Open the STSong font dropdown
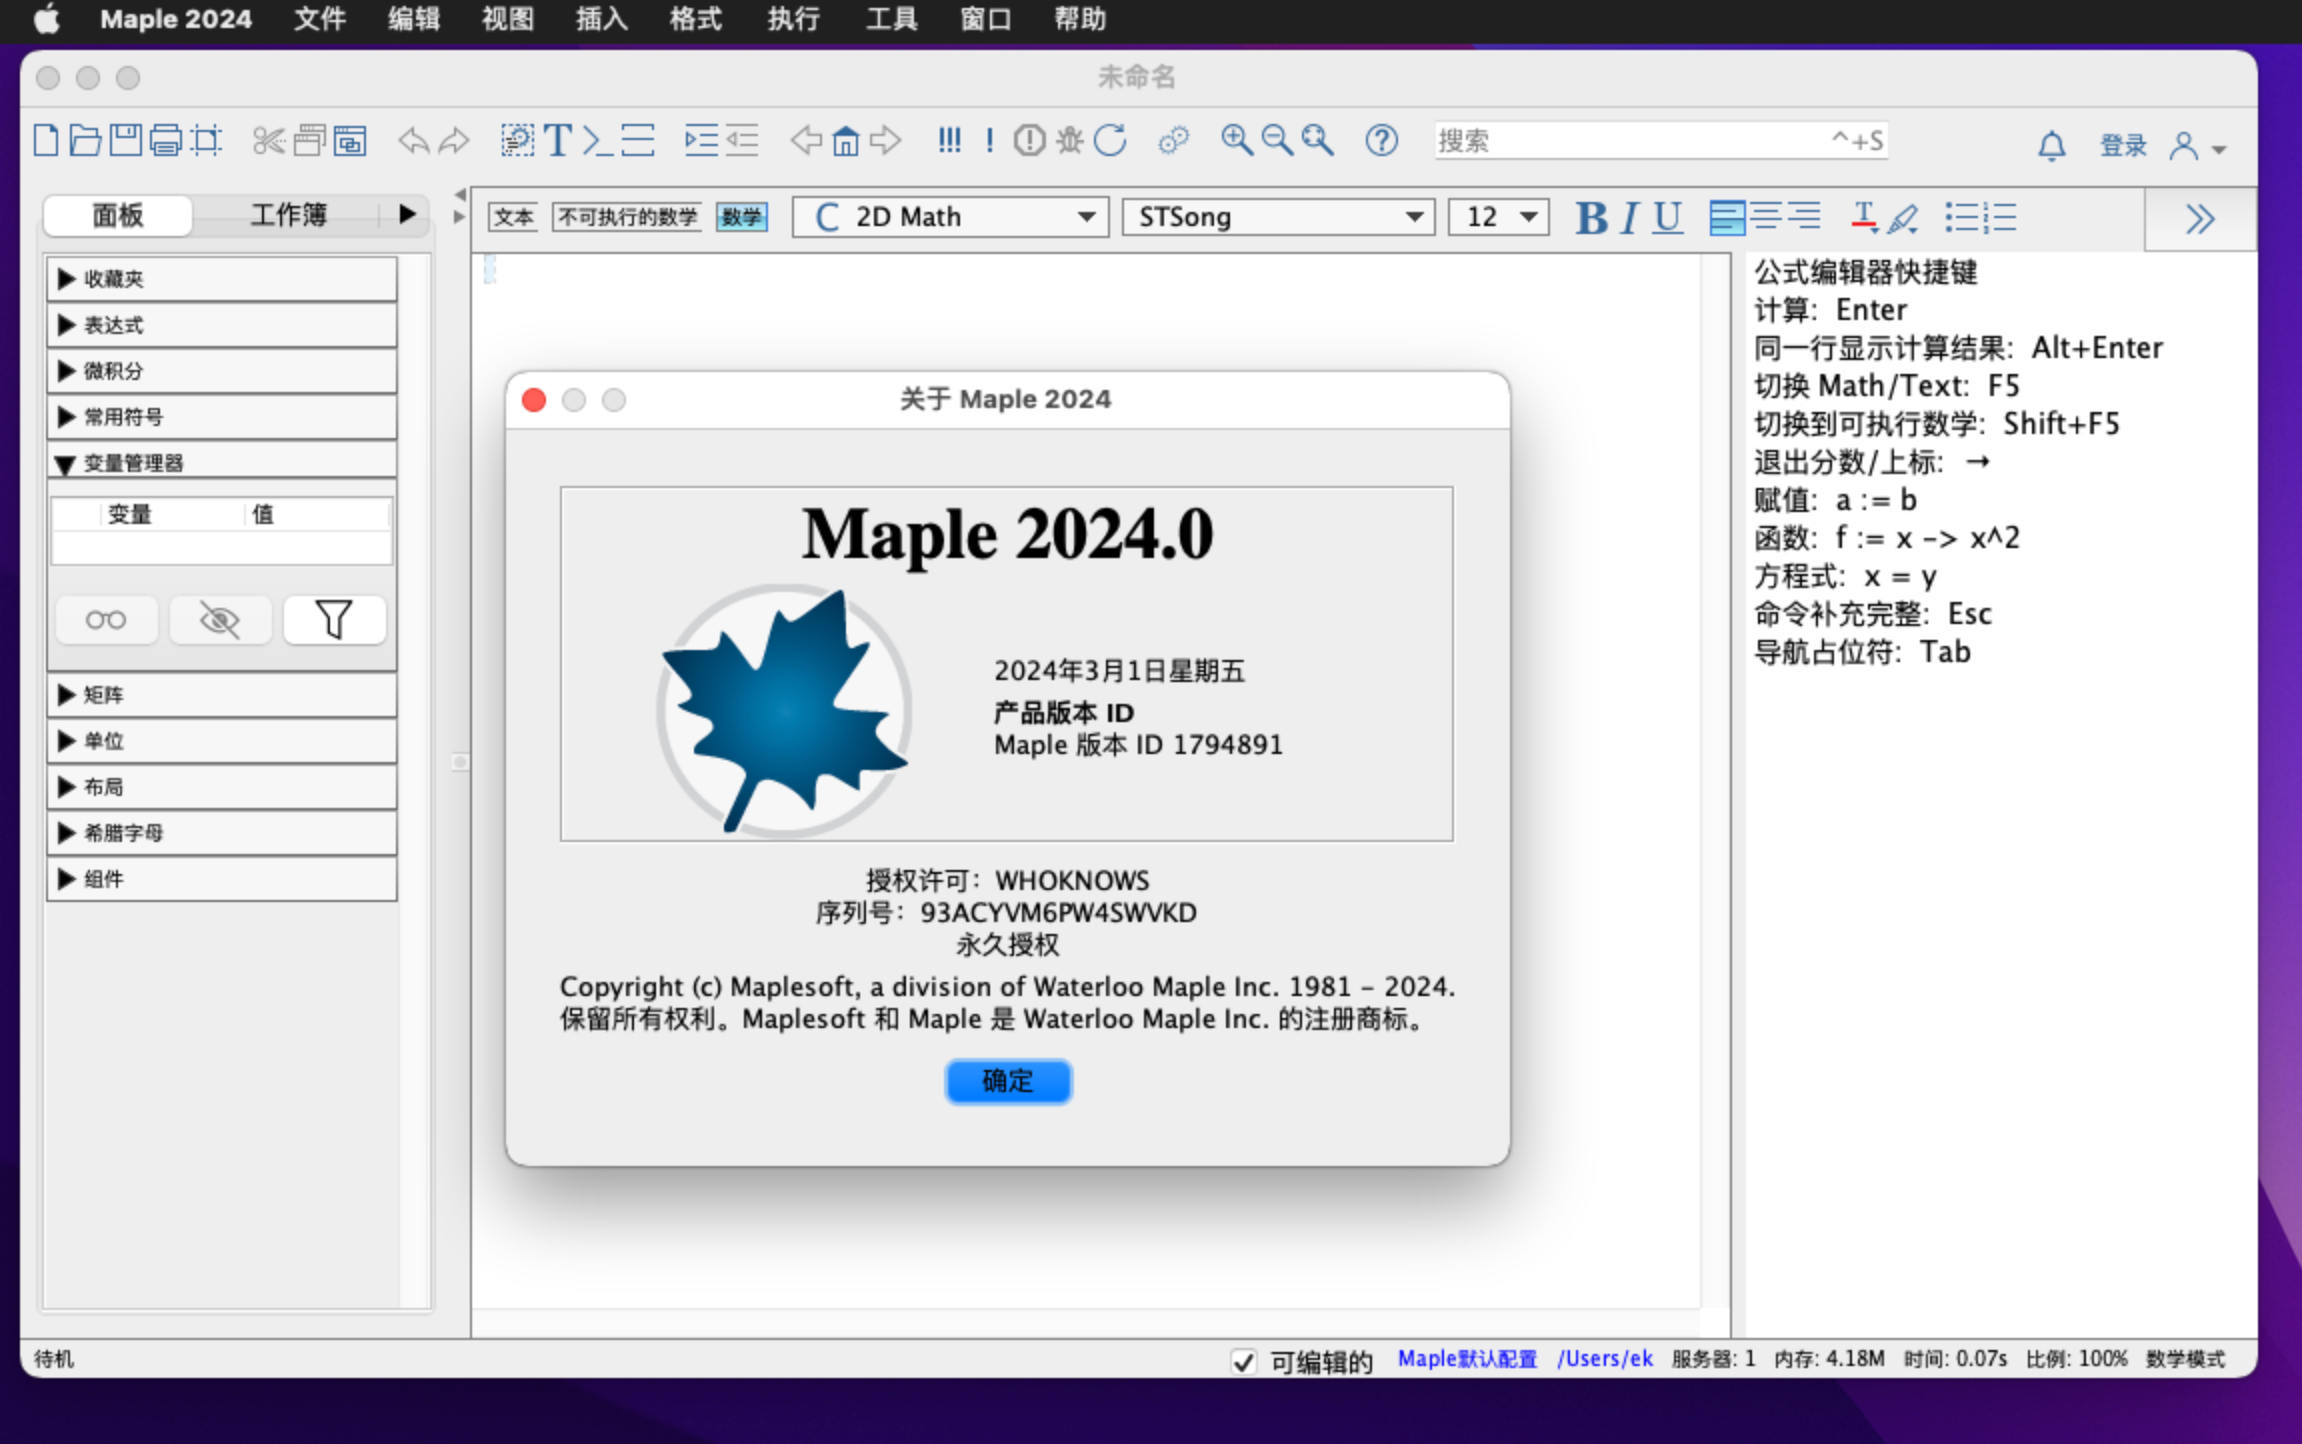This screenshot has width=2302, height=1444. pyautogui.click(x=1278, y=217)
